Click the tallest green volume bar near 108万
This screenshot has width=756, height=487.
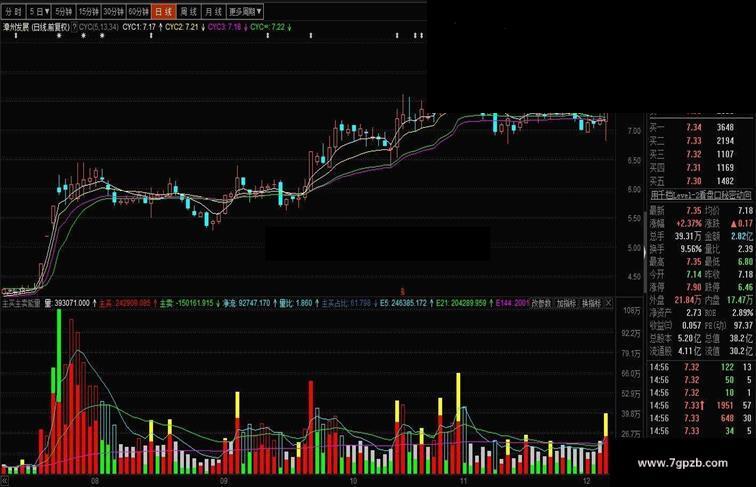coord(59,356)
